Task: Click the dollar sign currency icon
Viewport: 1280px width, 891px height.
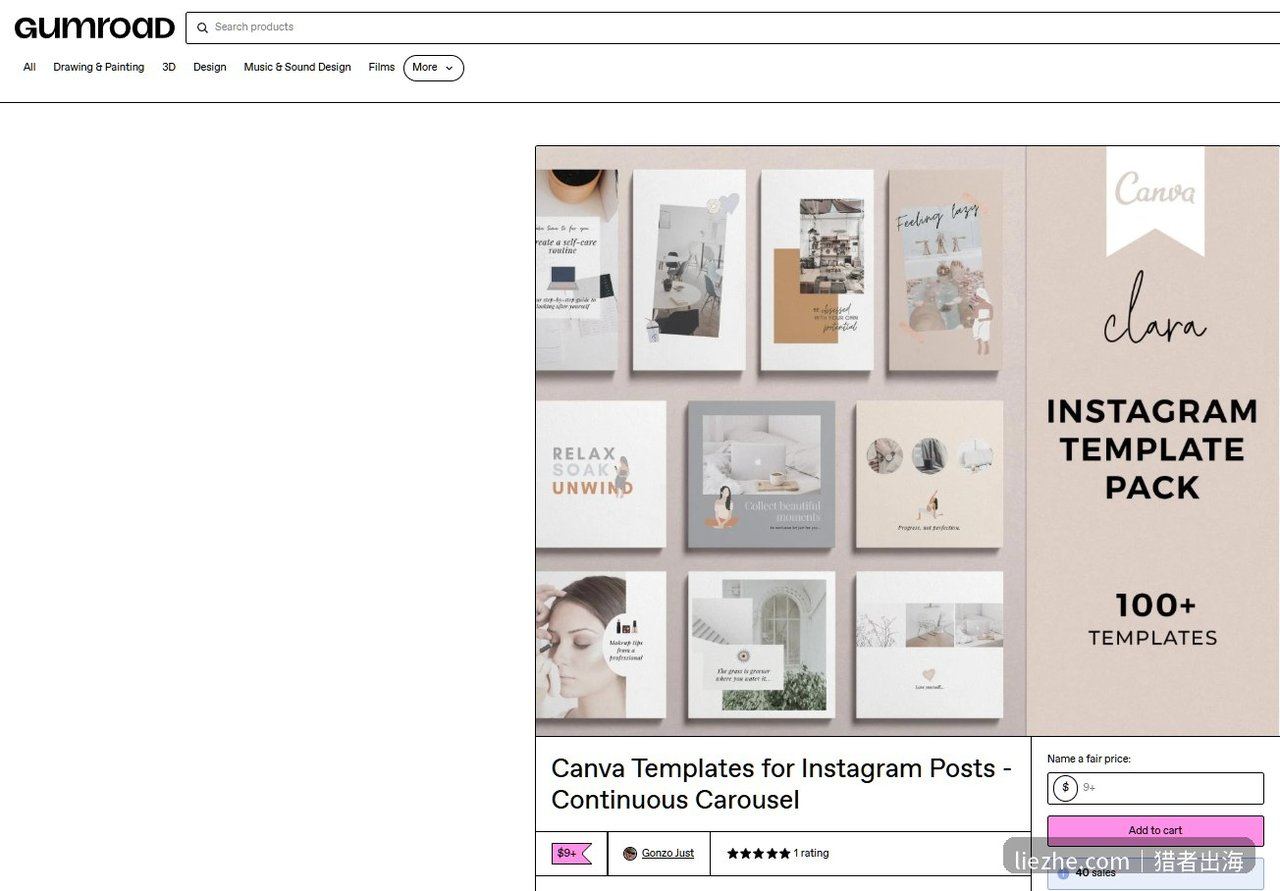Action: (1065, 788)
